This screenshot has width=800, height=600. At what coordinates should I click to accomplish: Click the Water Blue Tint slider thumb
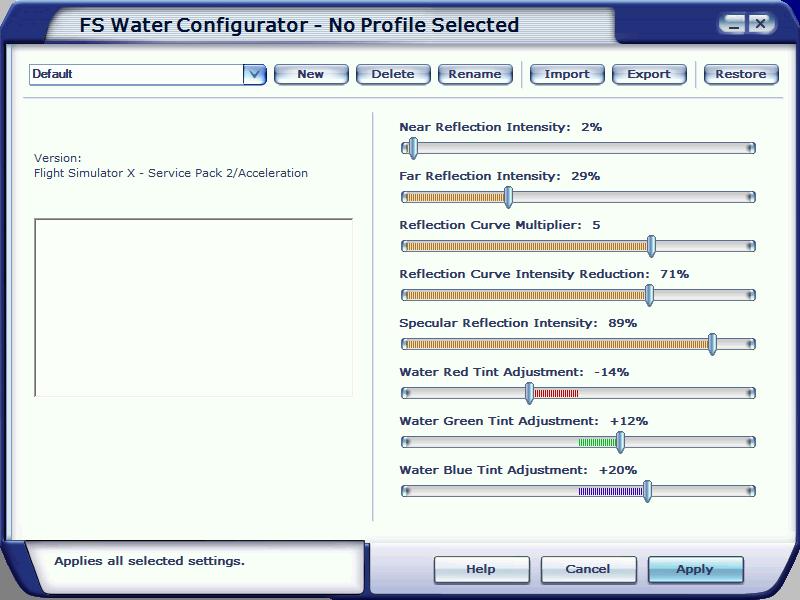(x=647, y=491)
